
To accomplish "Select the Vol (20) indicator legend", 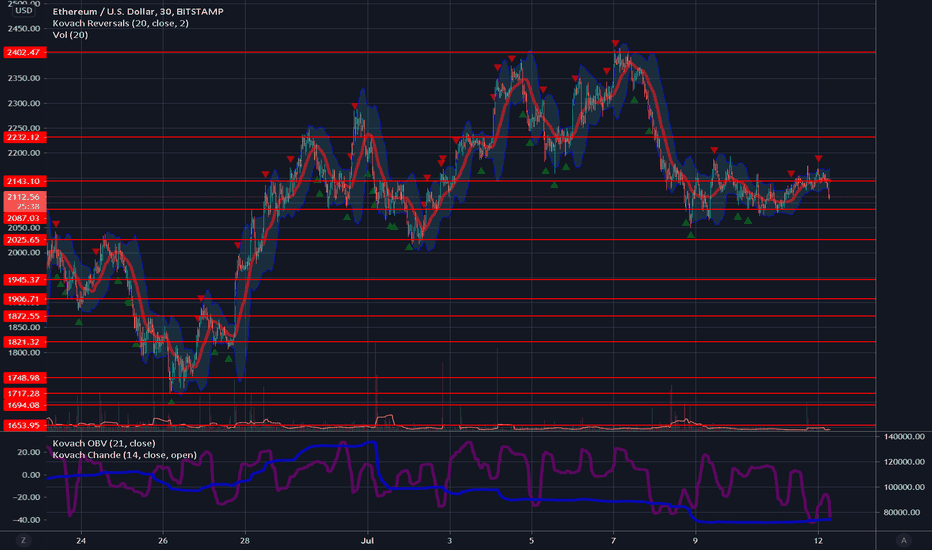I will click(x=70, y=34).
